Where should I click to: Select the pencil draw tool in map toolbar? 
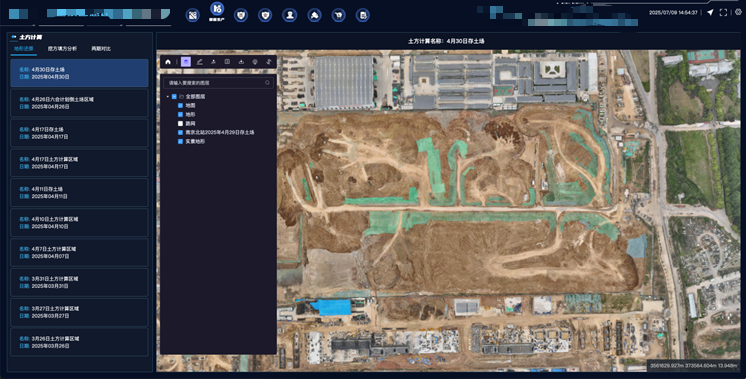tap(200, 62)
